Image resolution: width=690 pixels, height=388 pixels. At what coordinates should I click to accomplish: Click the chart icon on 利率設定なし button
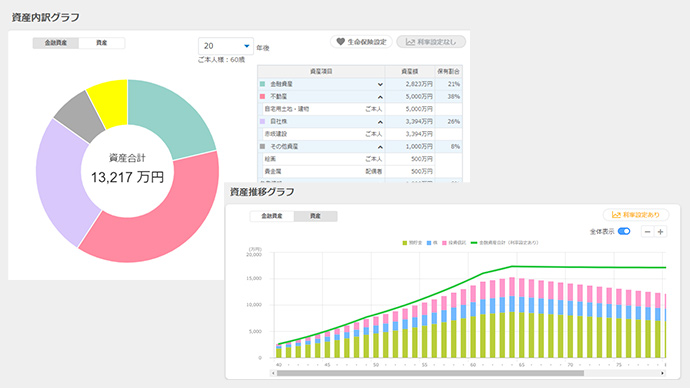(x=410, y=42)
